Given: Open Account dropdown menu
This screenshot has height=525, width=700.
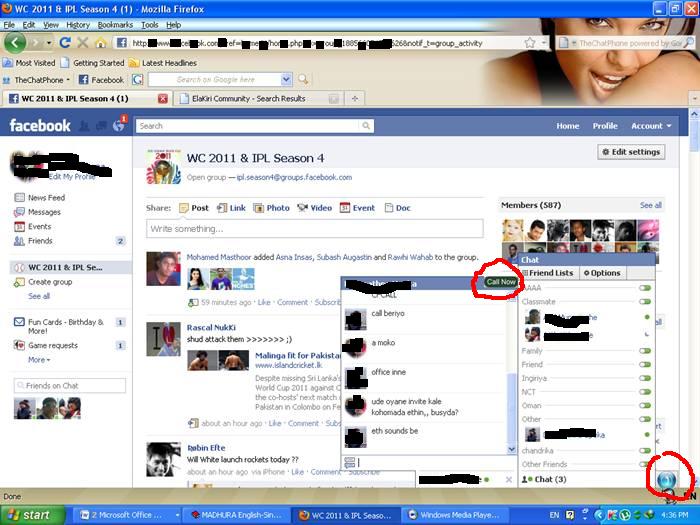Looking at the screenshot, I should 651,126.
